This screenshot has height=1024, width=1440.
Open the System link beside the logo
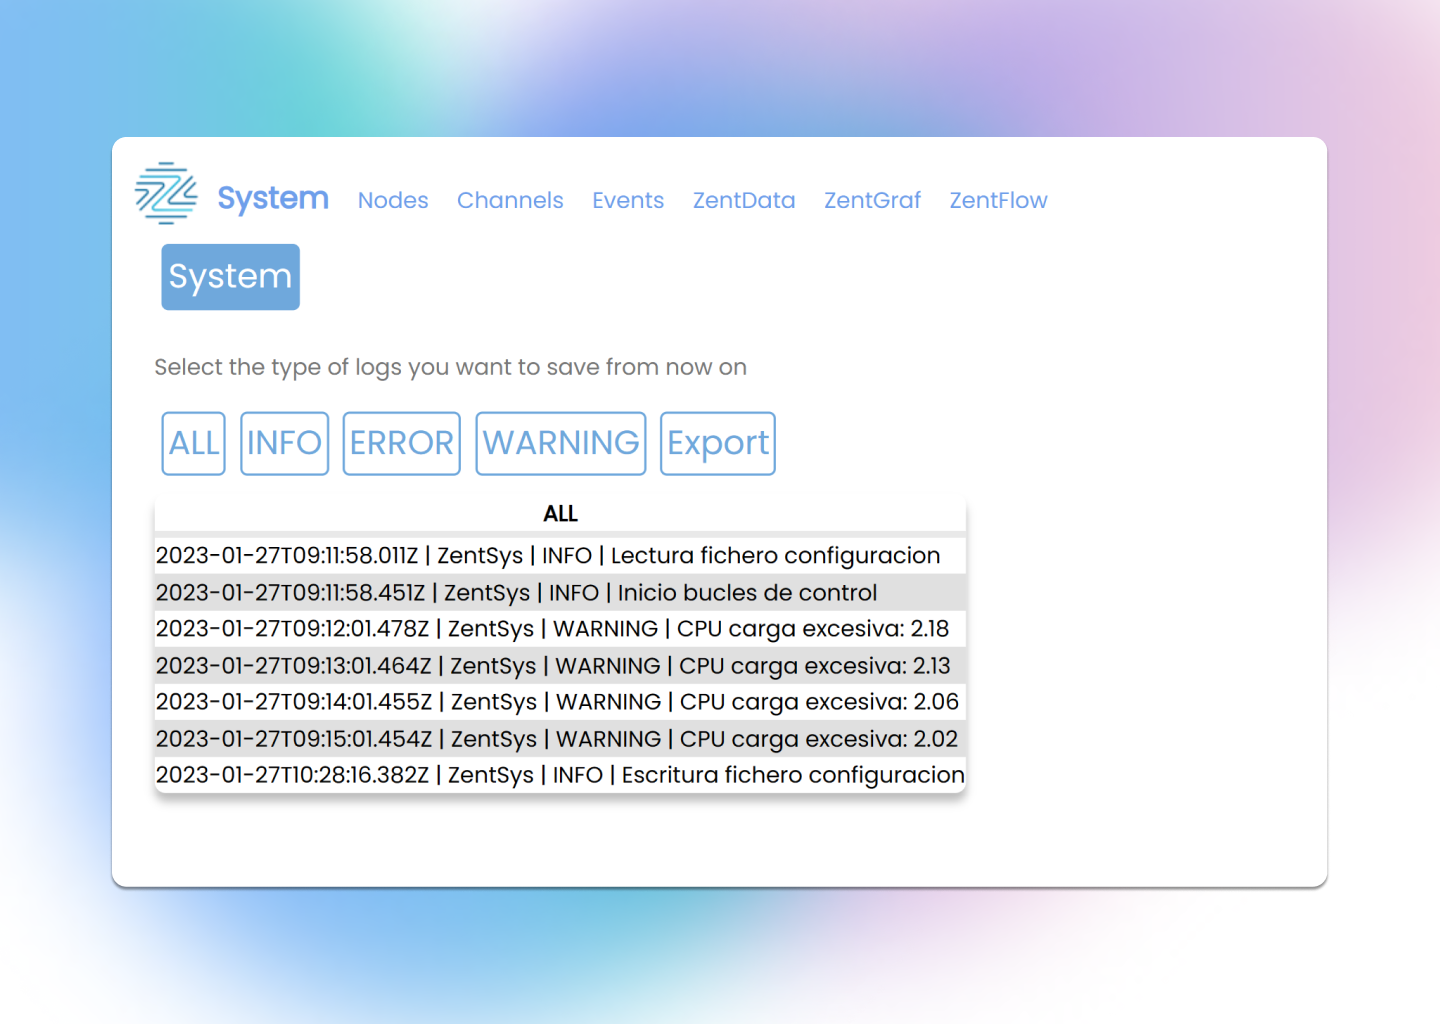click(273, 199)
